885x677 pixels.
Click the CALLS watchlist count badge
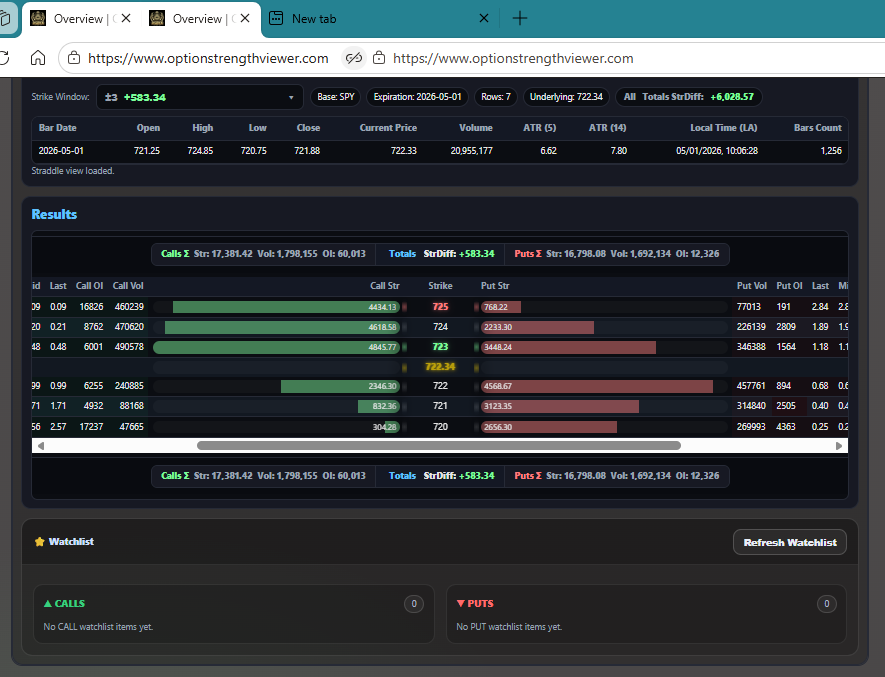click(x=414, y=604)
